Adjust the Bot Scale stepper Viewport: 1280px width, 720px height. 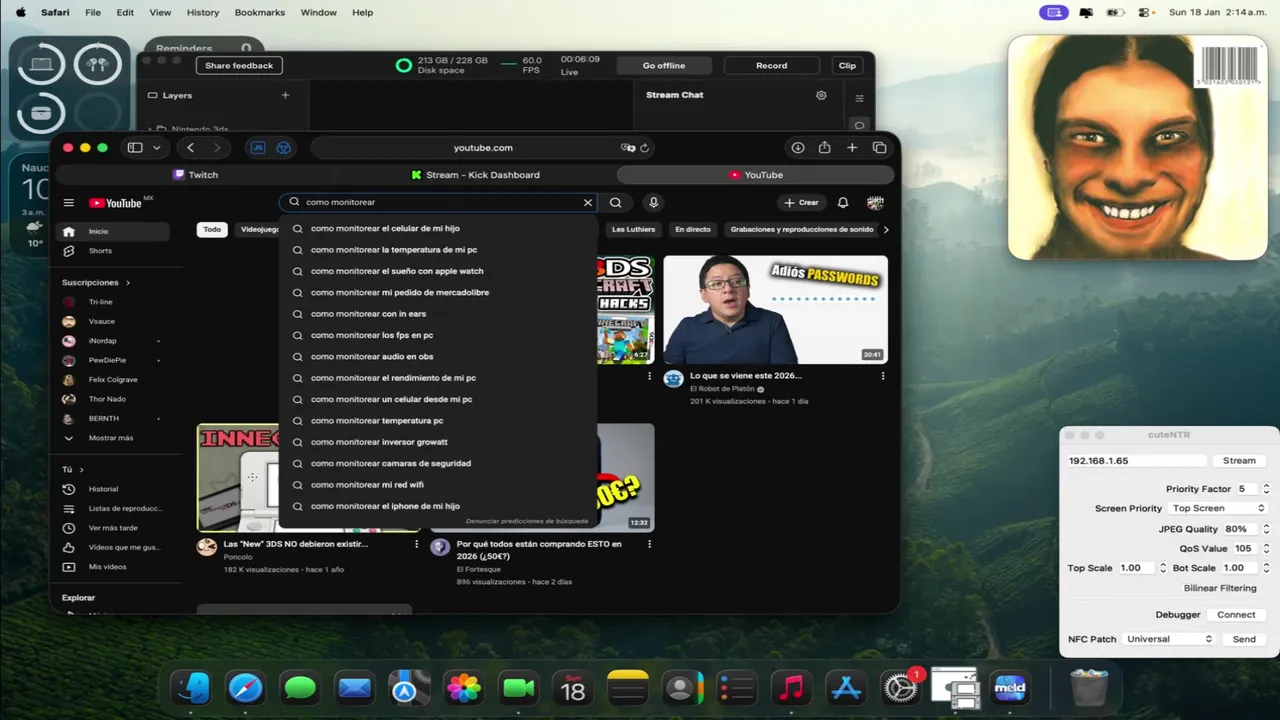point(1266,568)
